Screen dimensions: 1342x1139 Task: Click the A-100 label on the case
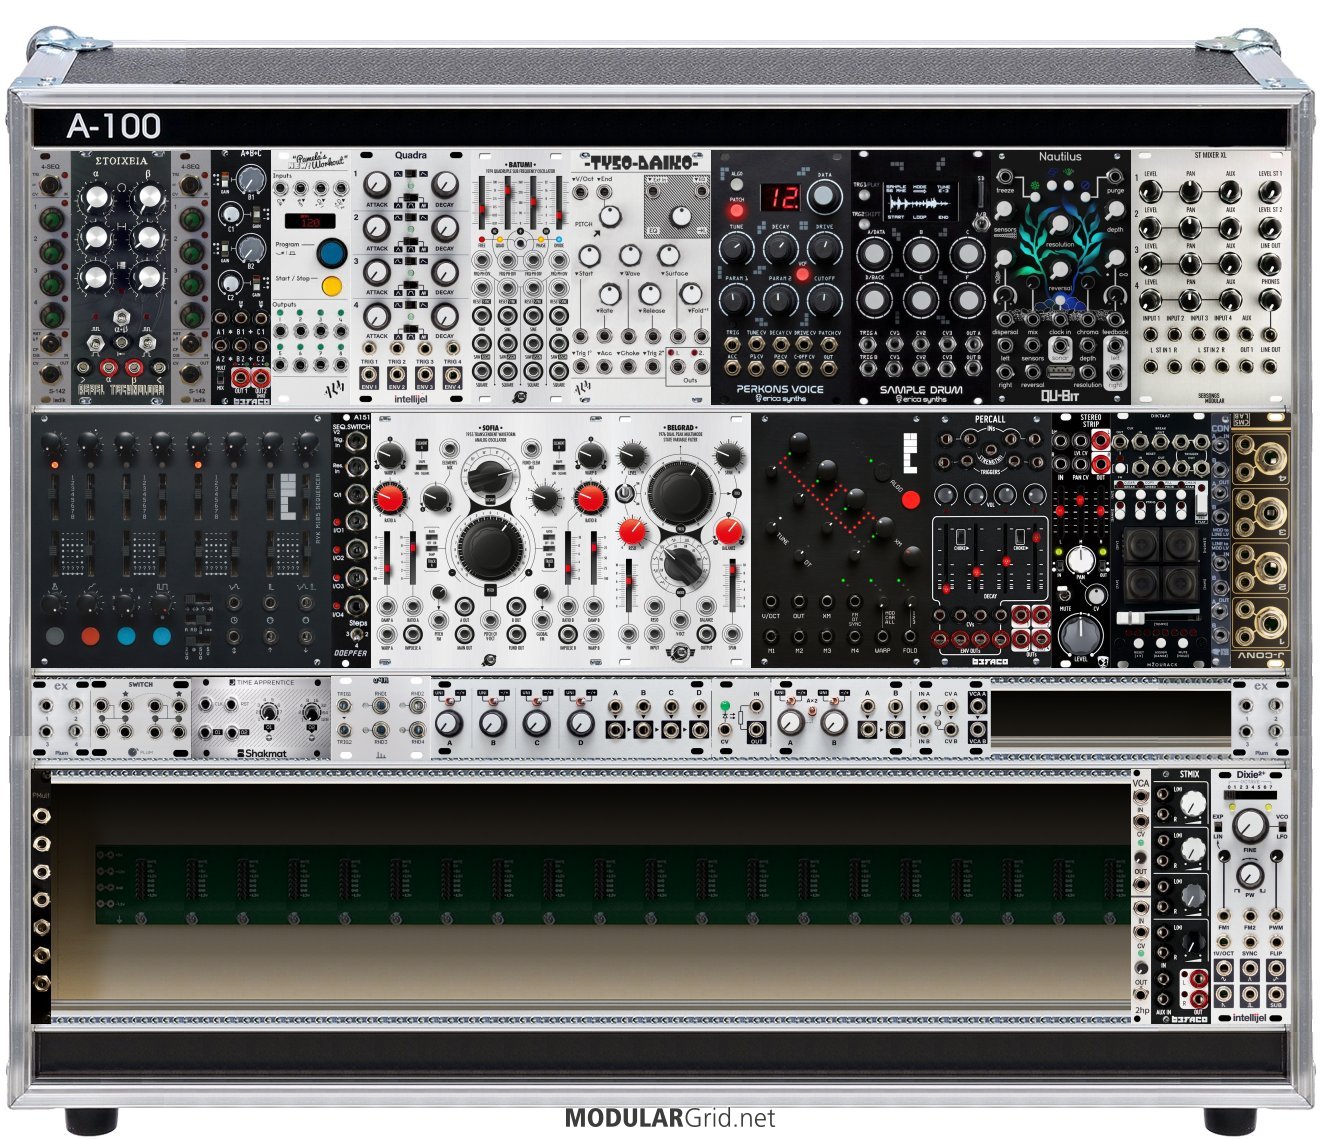[113, 126]
